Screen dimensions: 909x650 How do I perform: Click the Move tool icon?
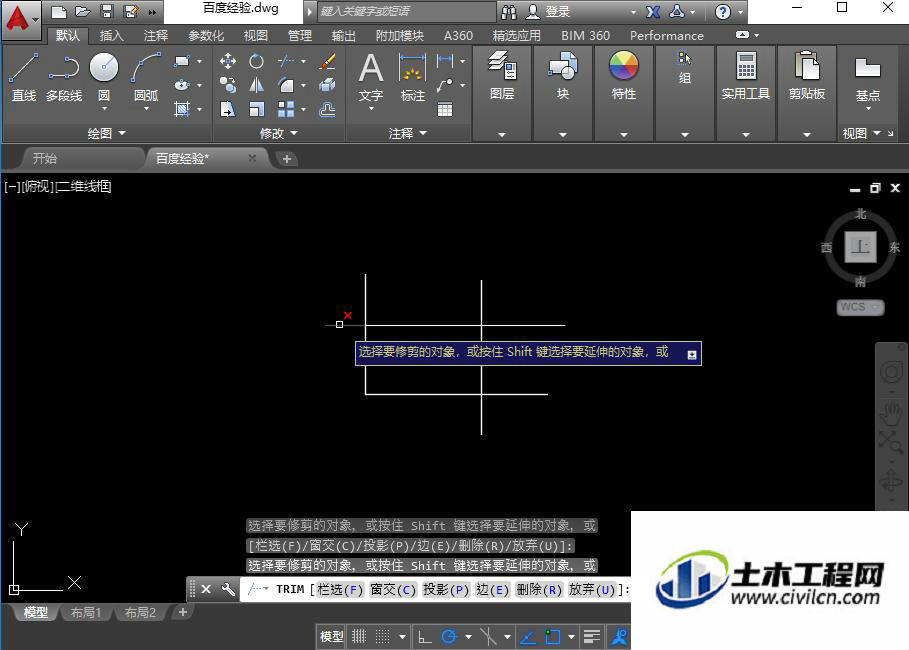[x=228, y=61]
